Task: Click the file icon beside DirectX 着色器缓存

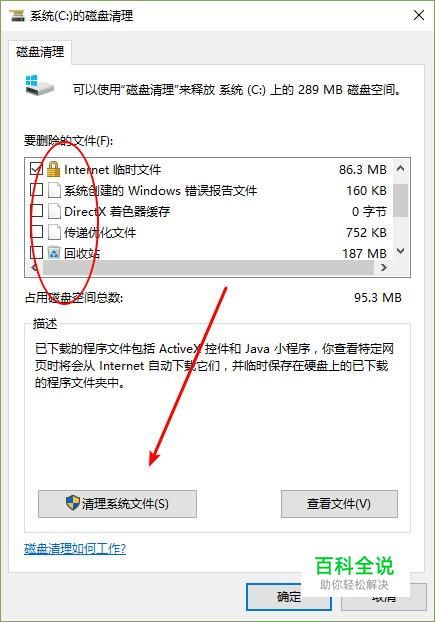Action: 54,211
